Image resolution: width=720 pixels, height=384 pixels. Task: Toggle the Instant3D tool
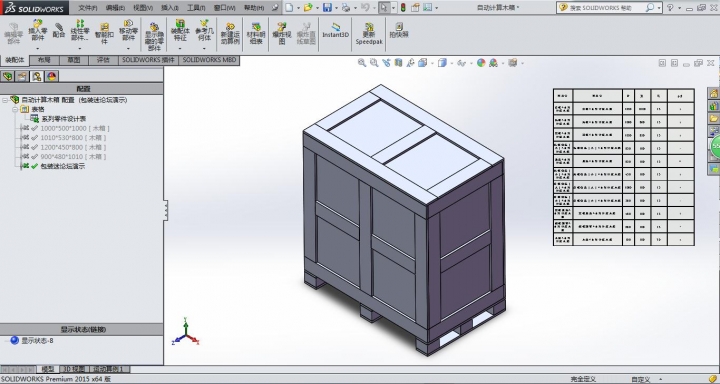(x=335, y=30)
